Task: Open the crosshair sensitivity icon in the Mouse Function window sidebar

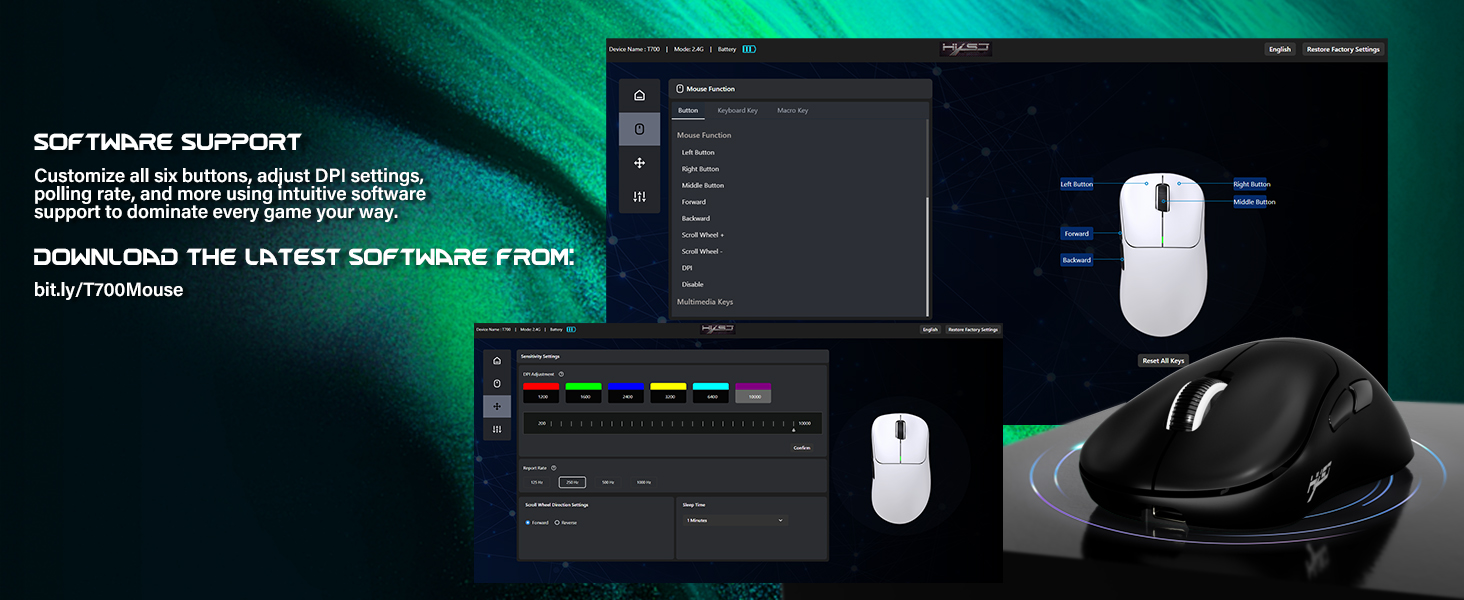Action: (x=639, y=163)
